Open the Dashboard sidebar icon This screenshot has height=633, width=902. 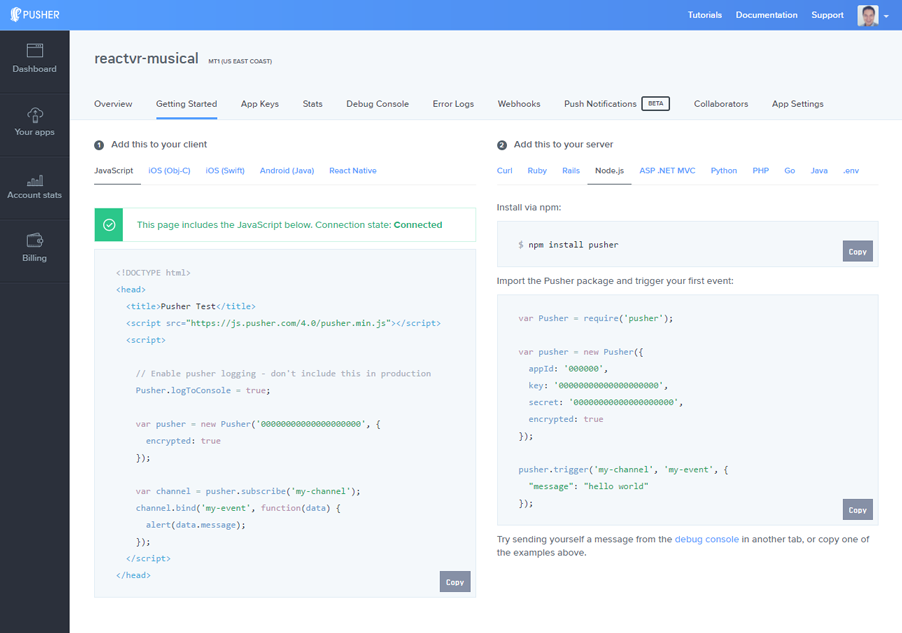(x=35, y=51)
